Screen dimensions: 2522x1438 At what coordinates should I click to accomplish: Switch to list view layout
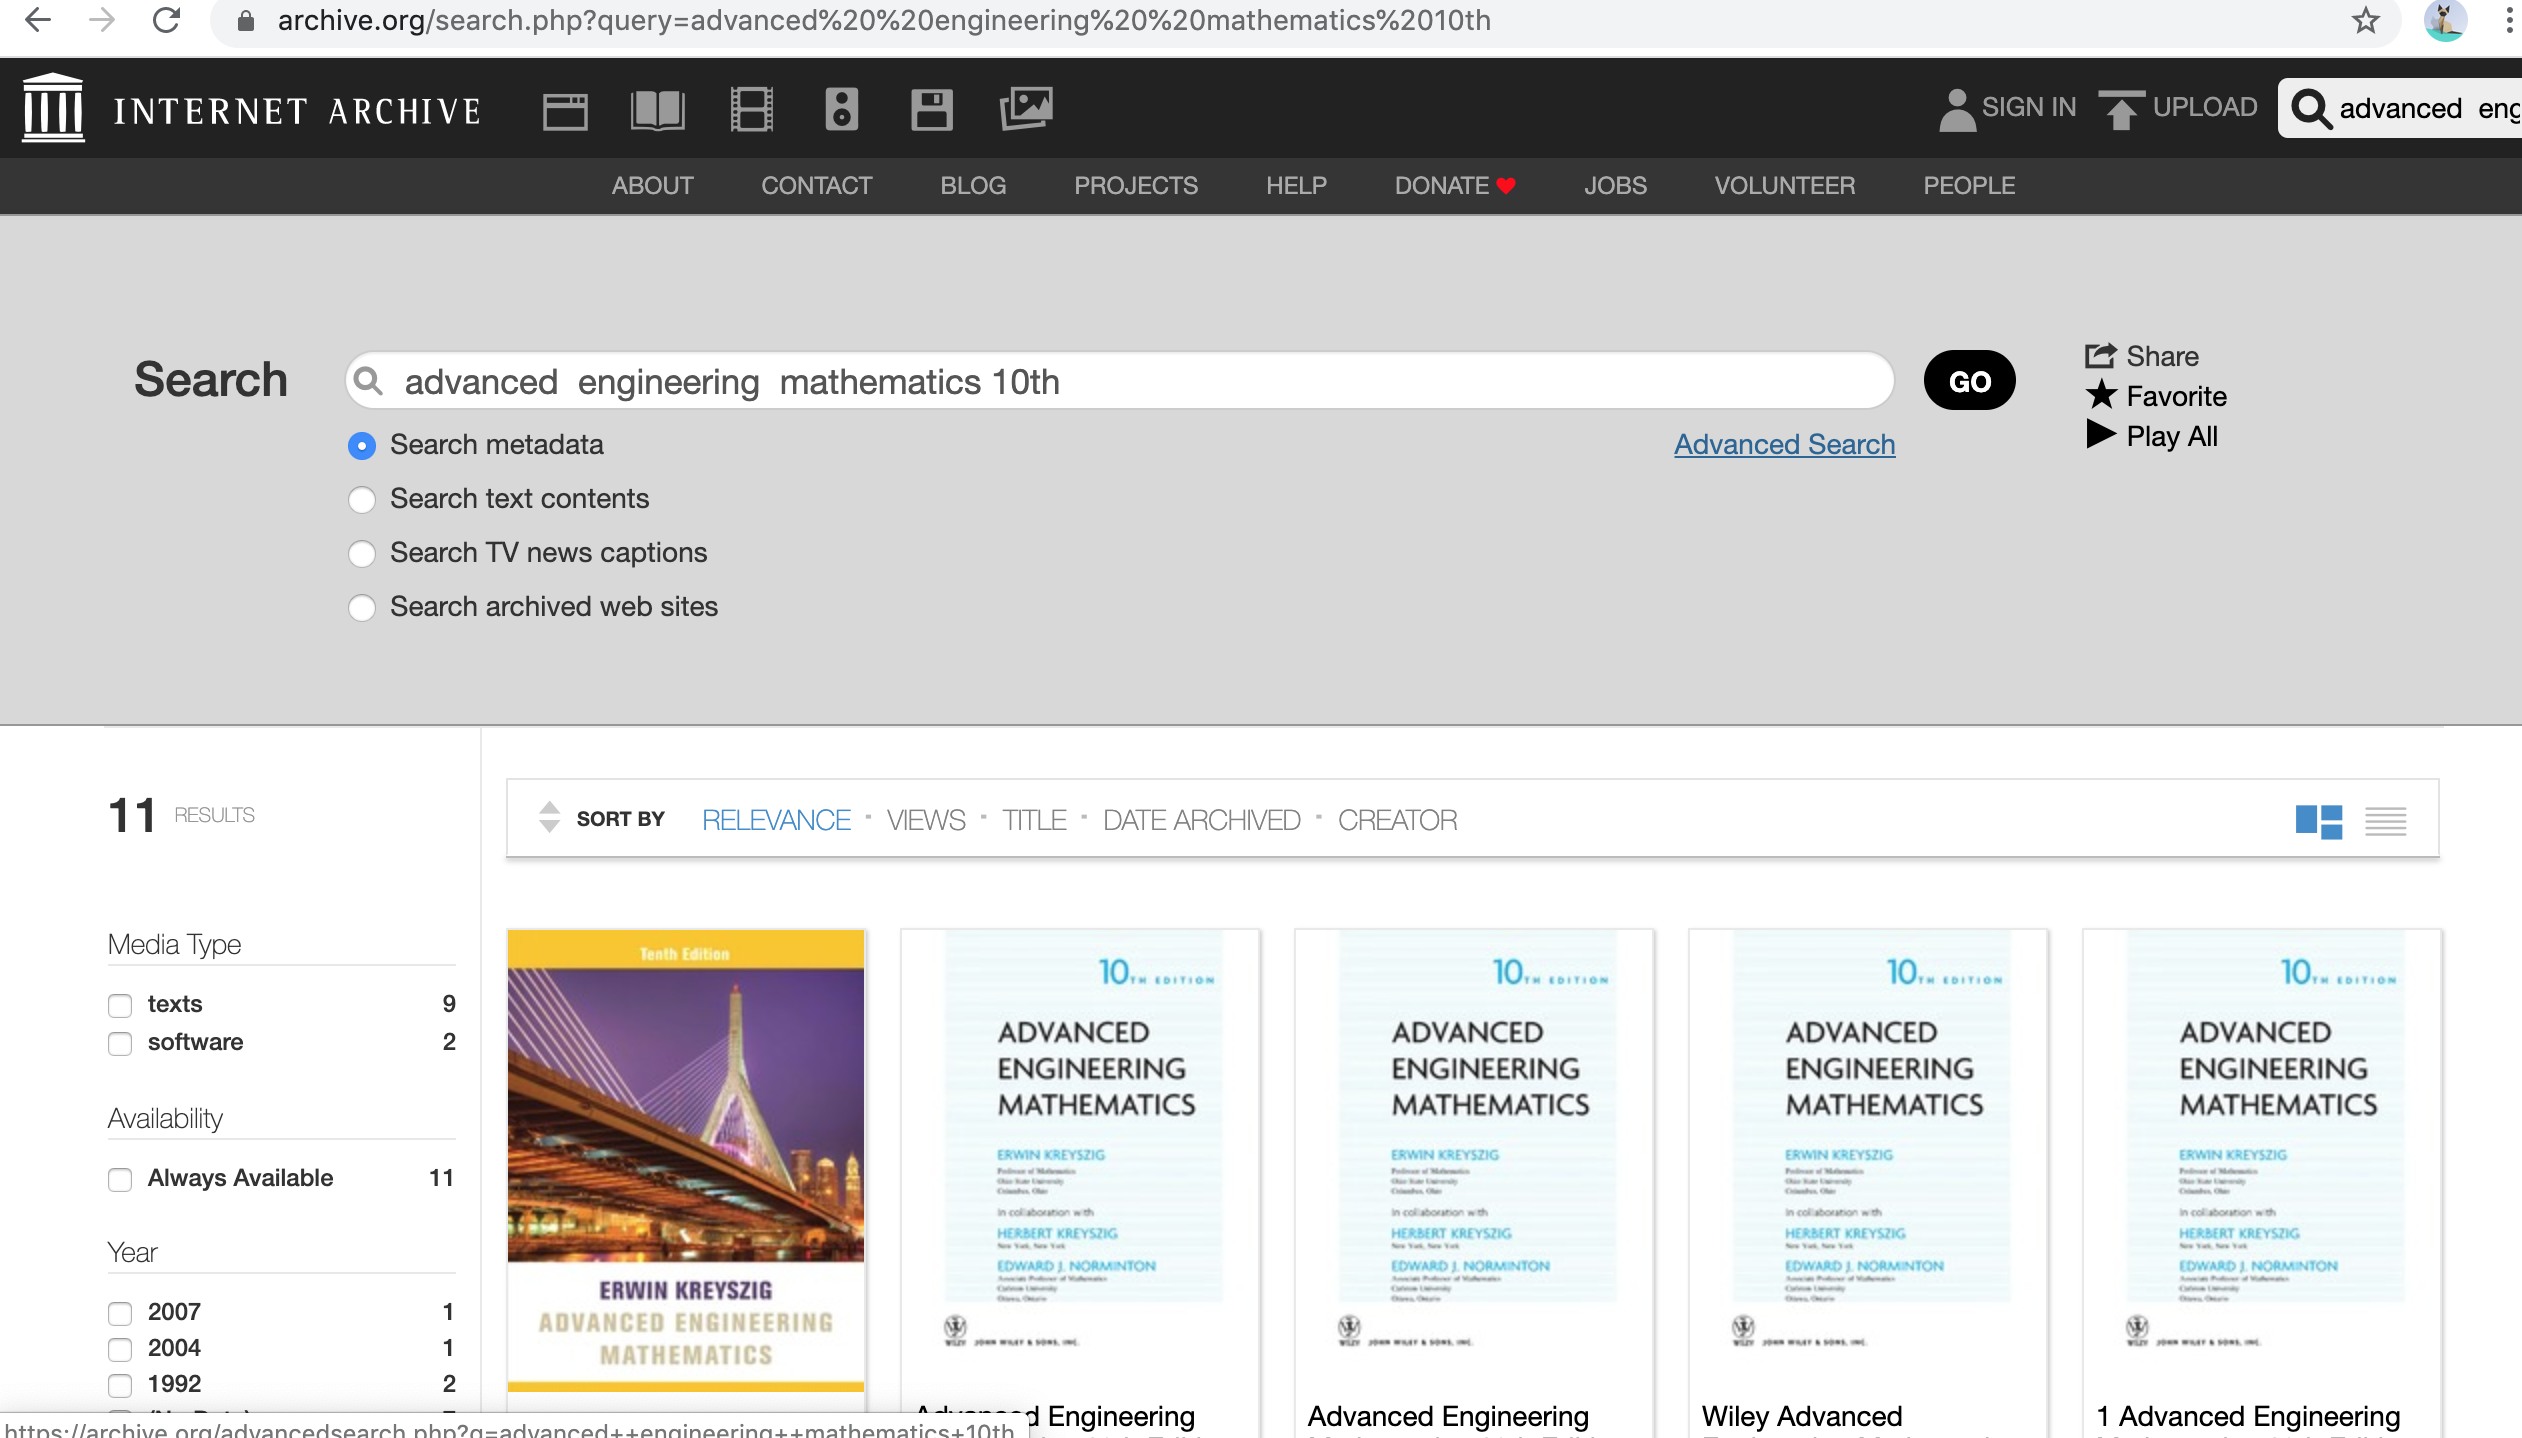pyautogui.click(x=2385, y=821)
